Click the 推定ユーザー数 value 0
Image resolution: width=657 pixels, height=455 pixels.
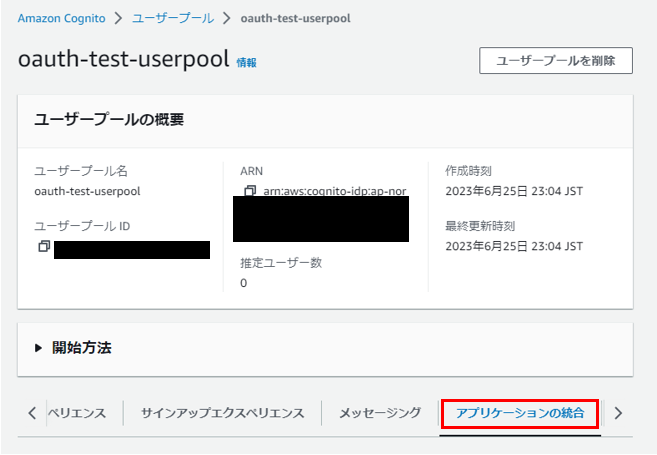(243, 283)
